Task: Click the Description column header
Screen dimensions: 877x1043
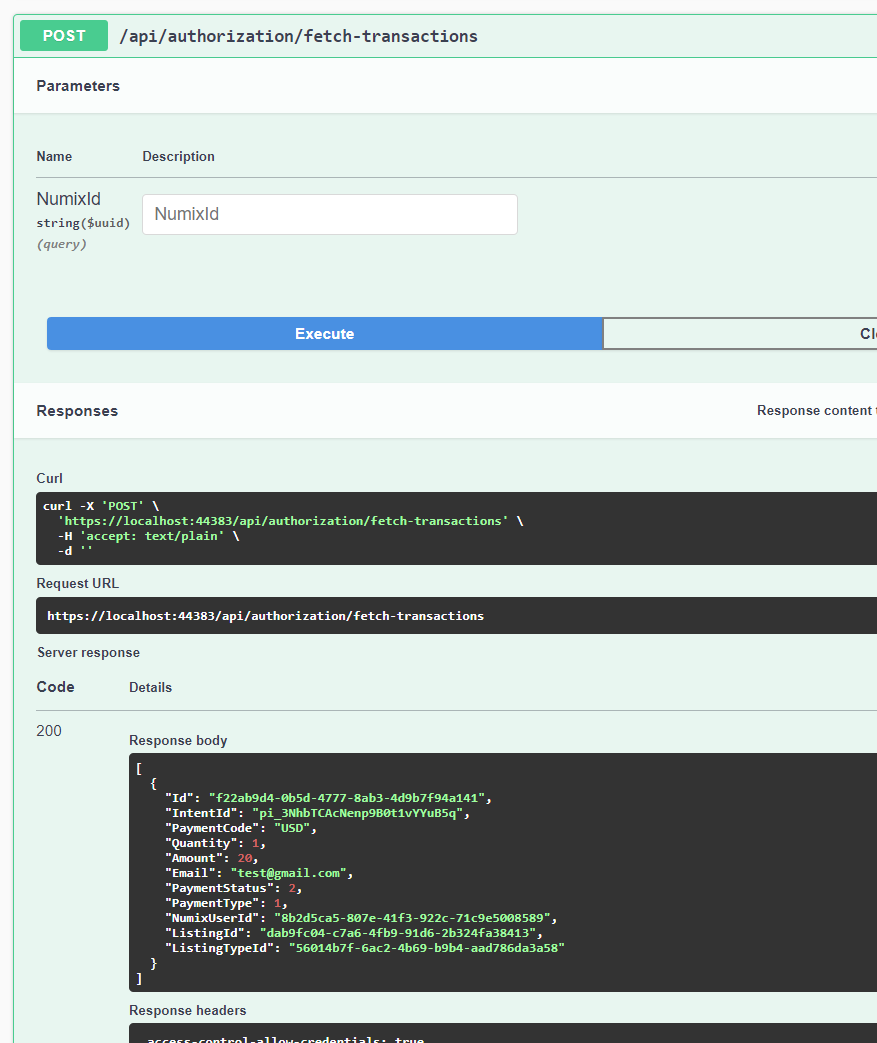Action: point(178,156)
